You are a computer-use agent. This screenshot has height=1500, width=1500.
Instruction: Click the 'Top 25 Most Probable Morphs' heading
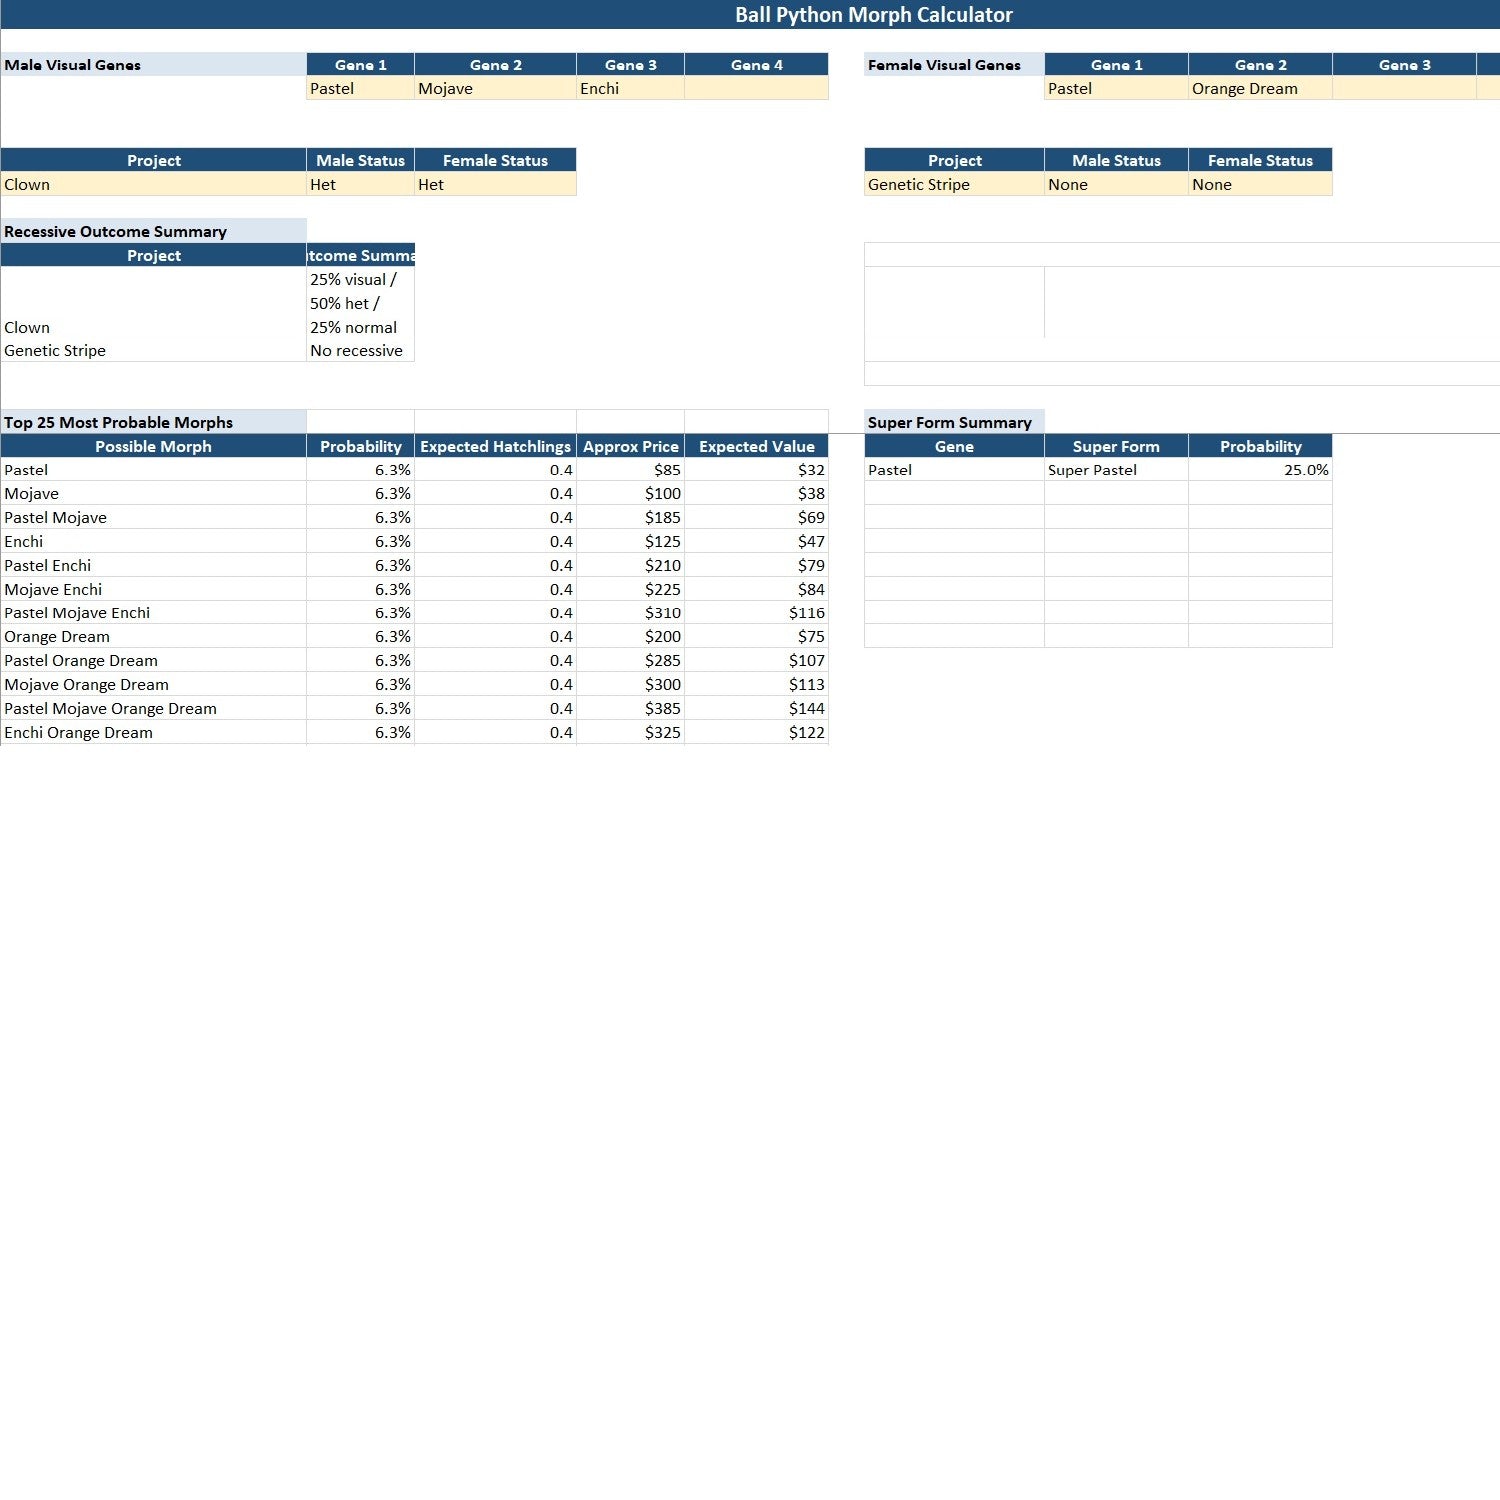(118, 422)
